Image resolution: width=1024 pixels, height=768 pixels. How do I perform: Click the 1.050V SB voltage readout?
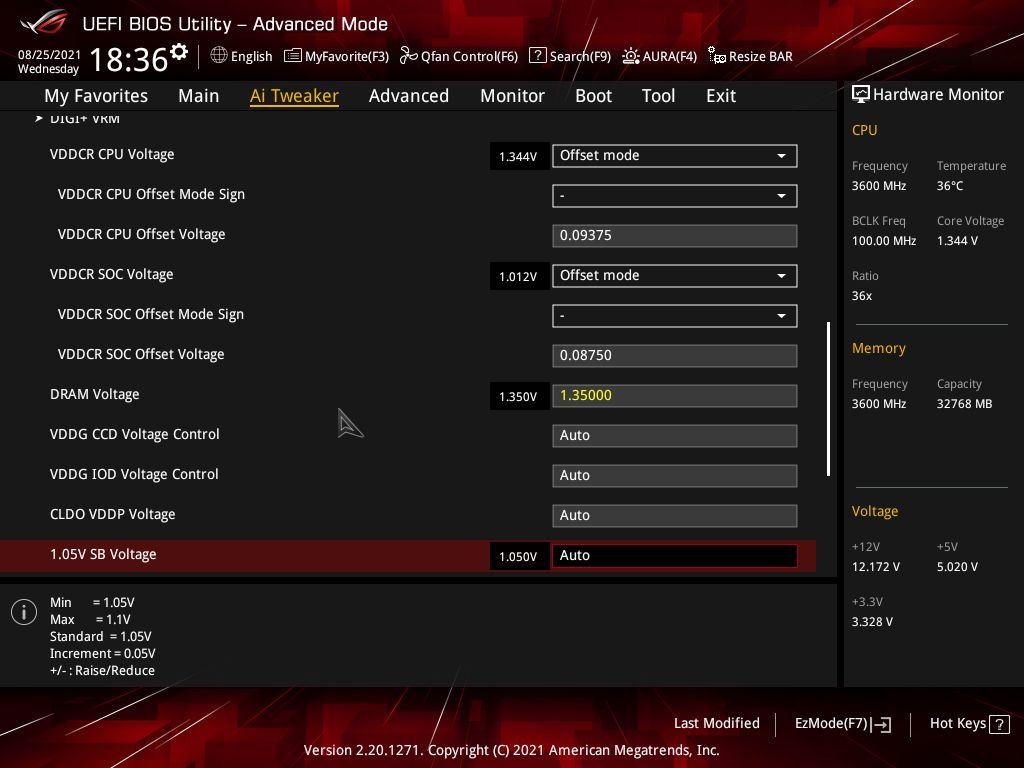coord(519,557)
